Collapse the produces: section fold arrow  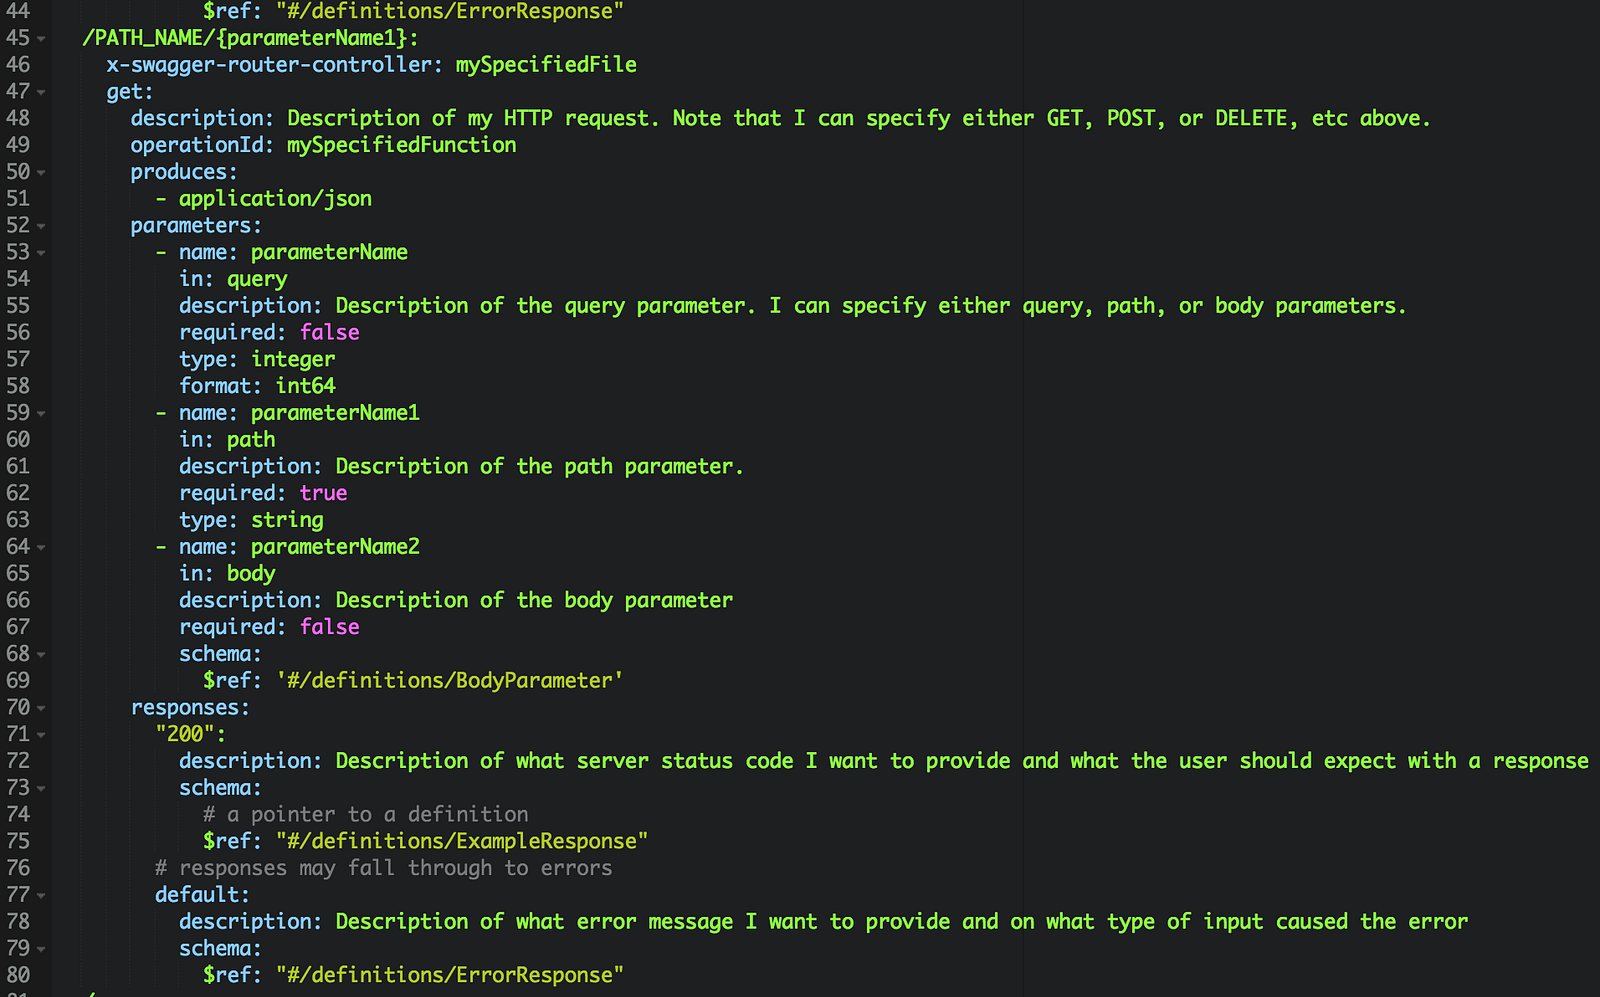click(x=41, y=172)
